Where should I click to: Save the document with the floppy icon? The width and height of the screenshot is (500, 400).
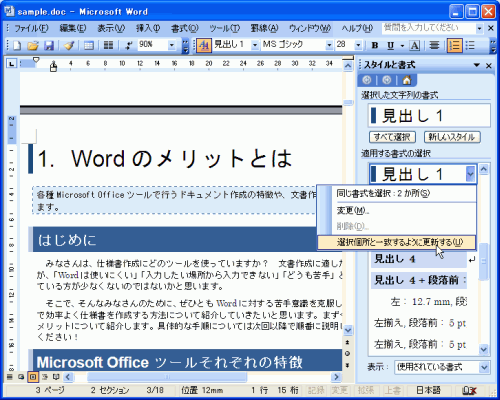coord(49,45)
